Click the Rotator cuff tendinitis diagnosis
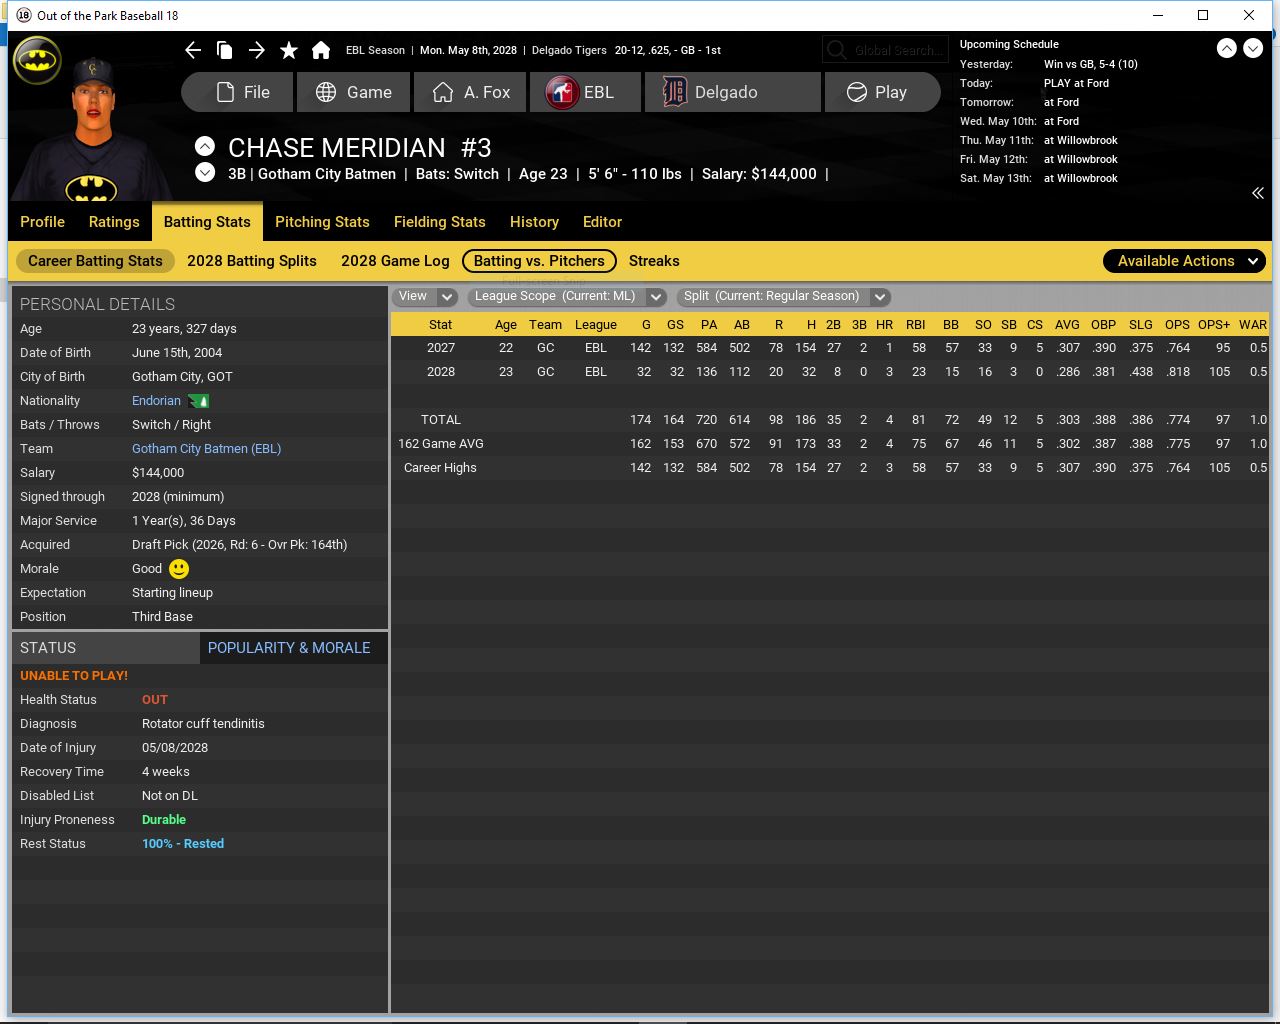 click(203, 724)
